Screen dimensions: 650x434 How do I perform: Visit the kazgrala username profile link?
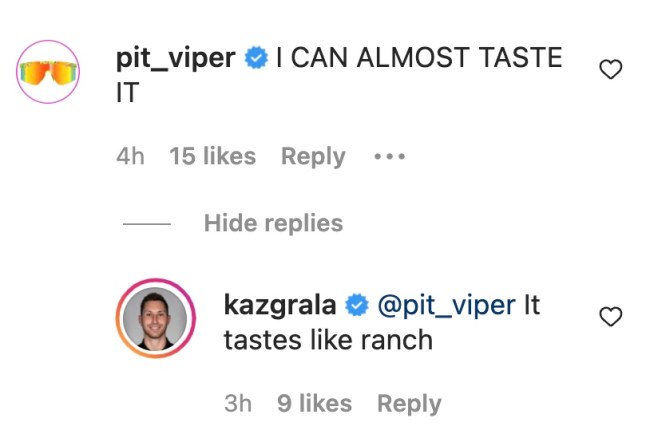coord(282,305)
